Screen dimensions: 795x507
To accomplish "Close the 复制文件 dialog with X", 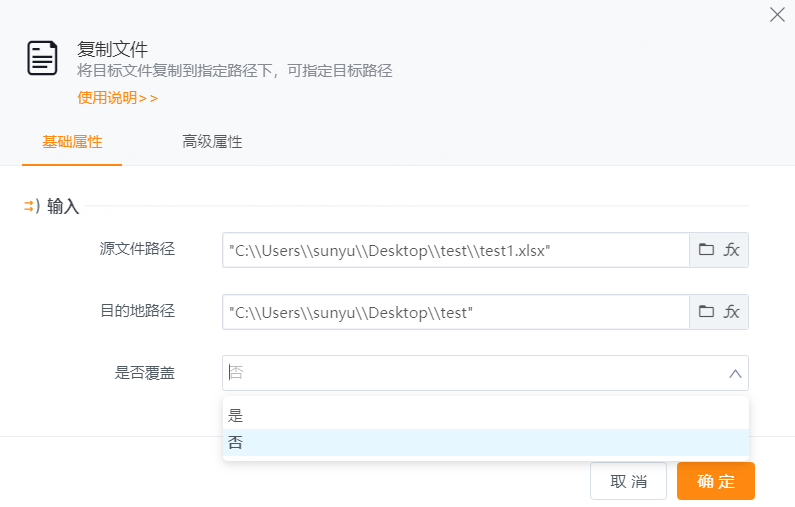I will click(x=776, y=14).
